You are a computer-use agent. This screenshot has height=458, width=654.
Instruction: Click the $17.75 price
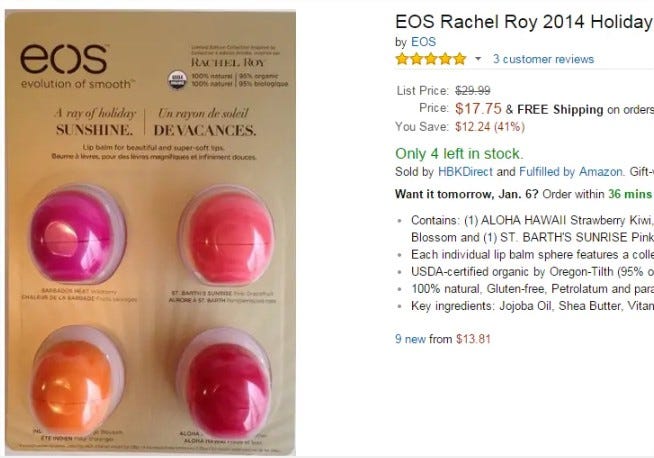click(x=478, y=109)
